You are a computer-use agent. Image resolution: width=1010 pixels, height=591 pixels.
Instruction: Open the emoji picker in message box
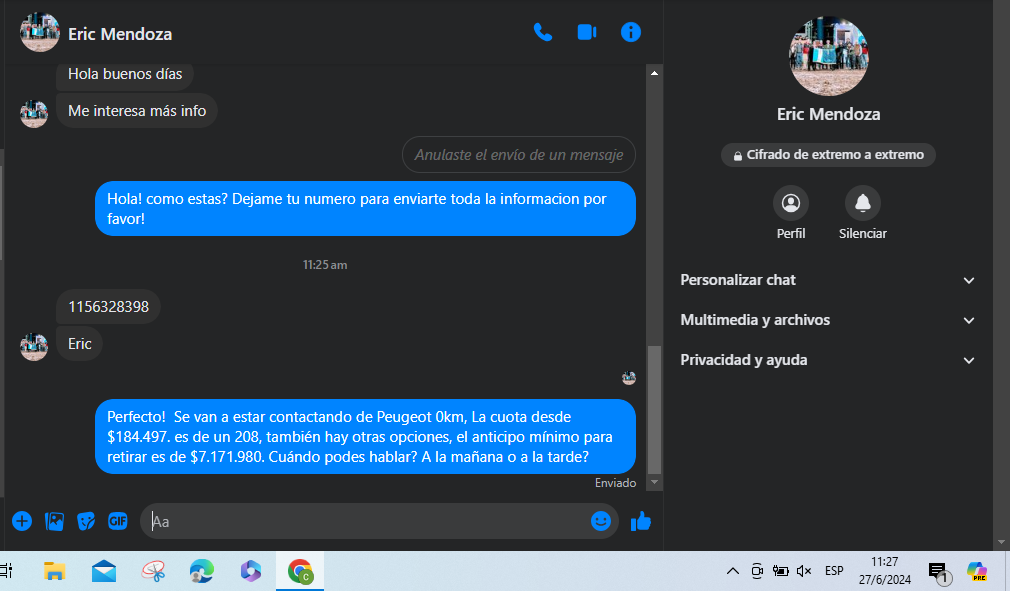tap(600, 521)
